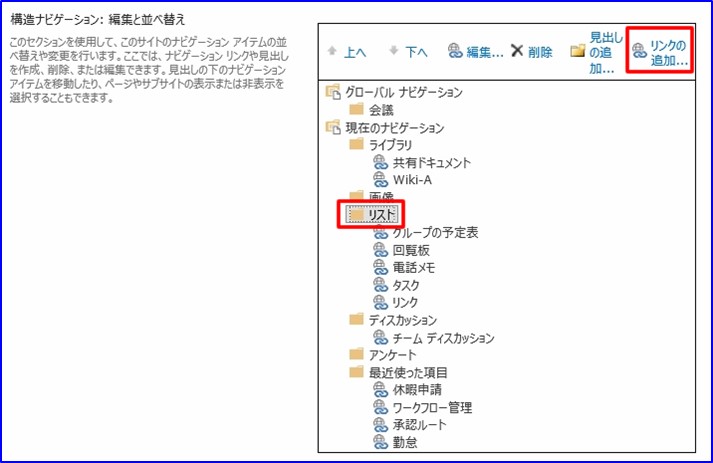
Task: Add a link via リンクの追加...
Action: click(668, 53)
